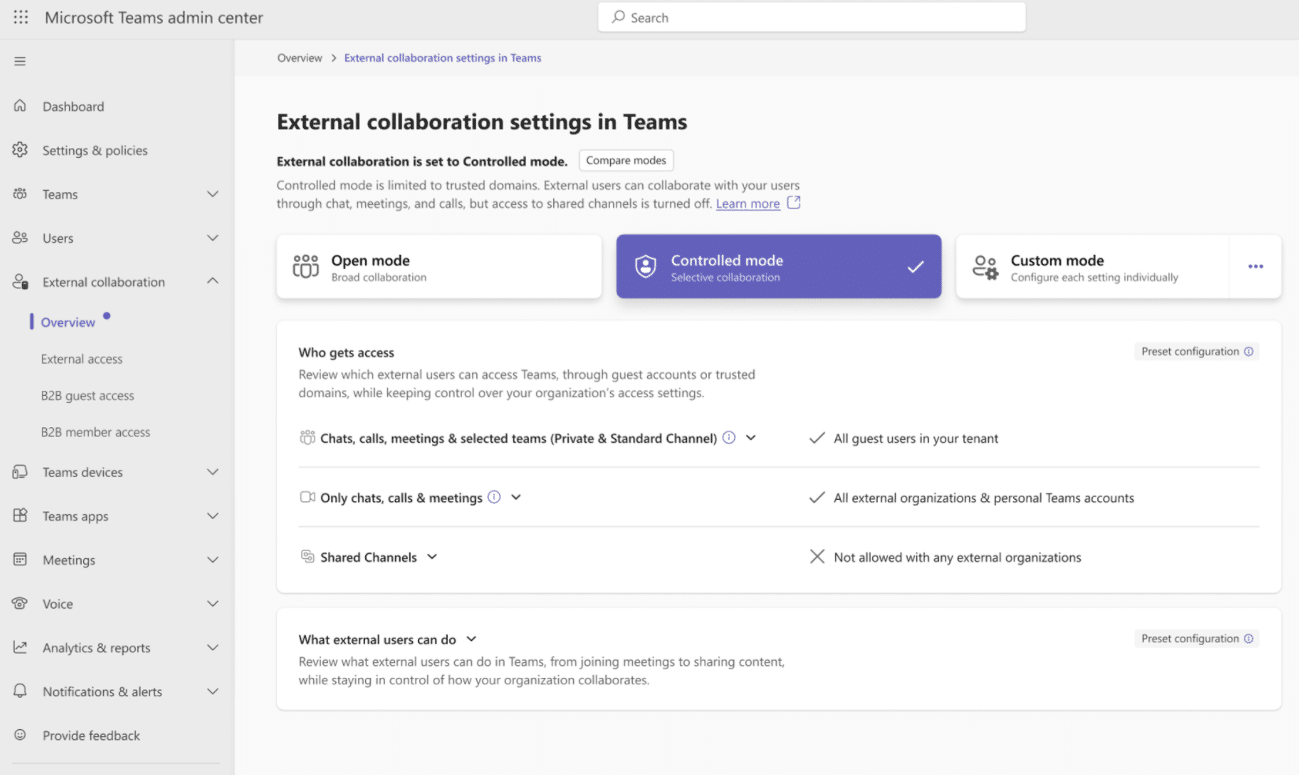Select the Open mode card
This screenshot has width=1299, height=775.
click(x=439, y=267)
